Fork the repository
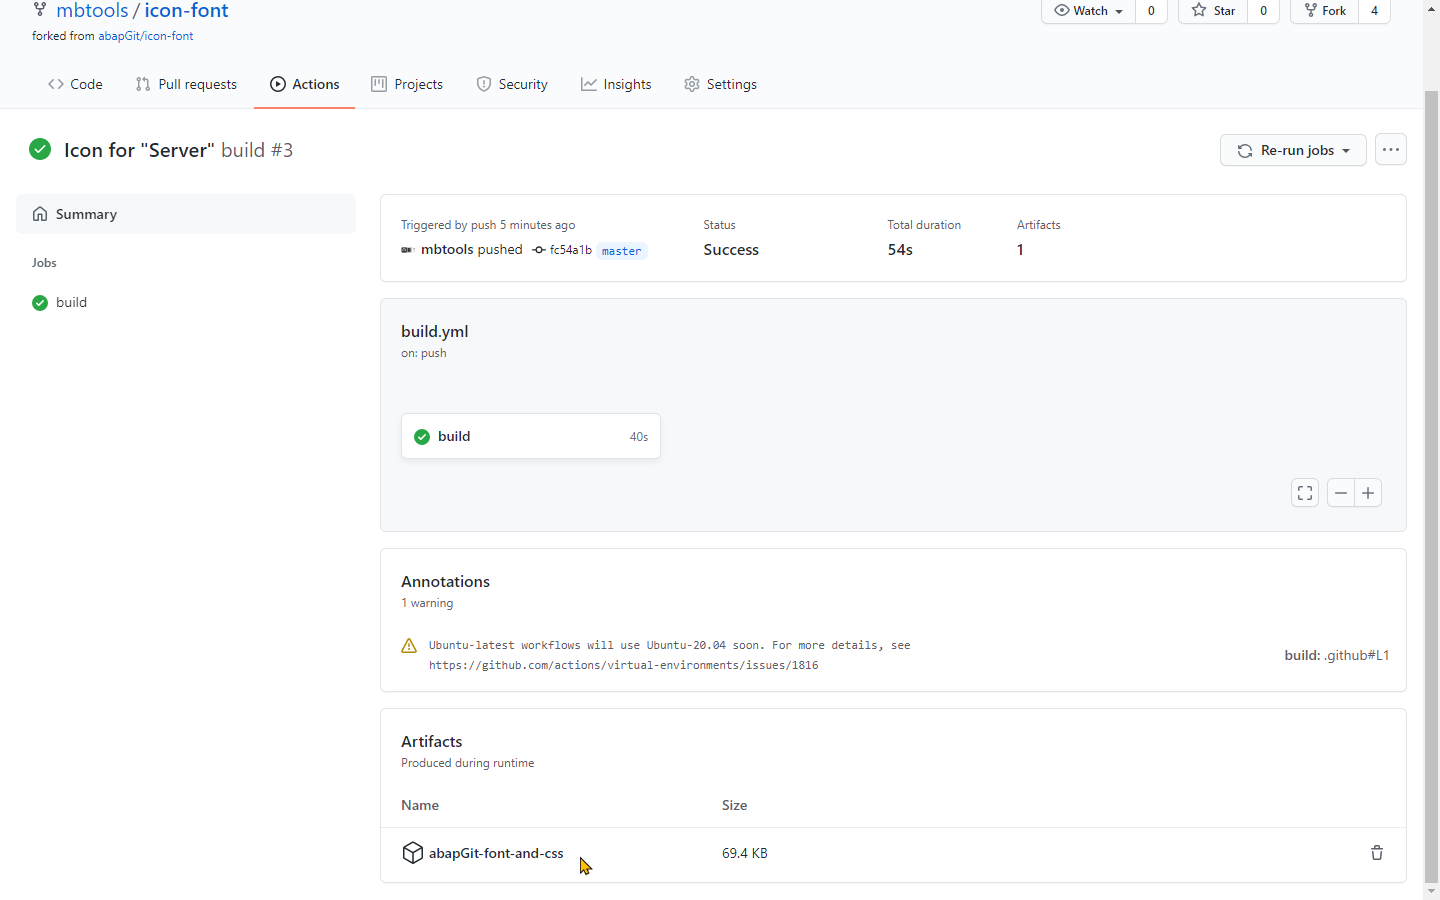 point(1325,11)
